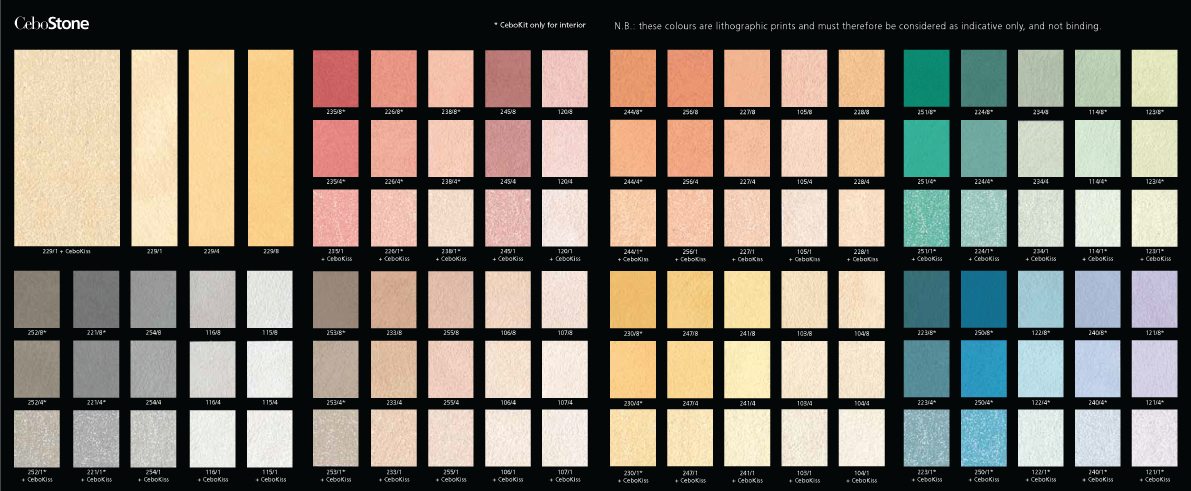Choose the 252/8* taupe swatch
Image resolution: width=1191 pixels, height=491 pixels.
coord(37,297)
